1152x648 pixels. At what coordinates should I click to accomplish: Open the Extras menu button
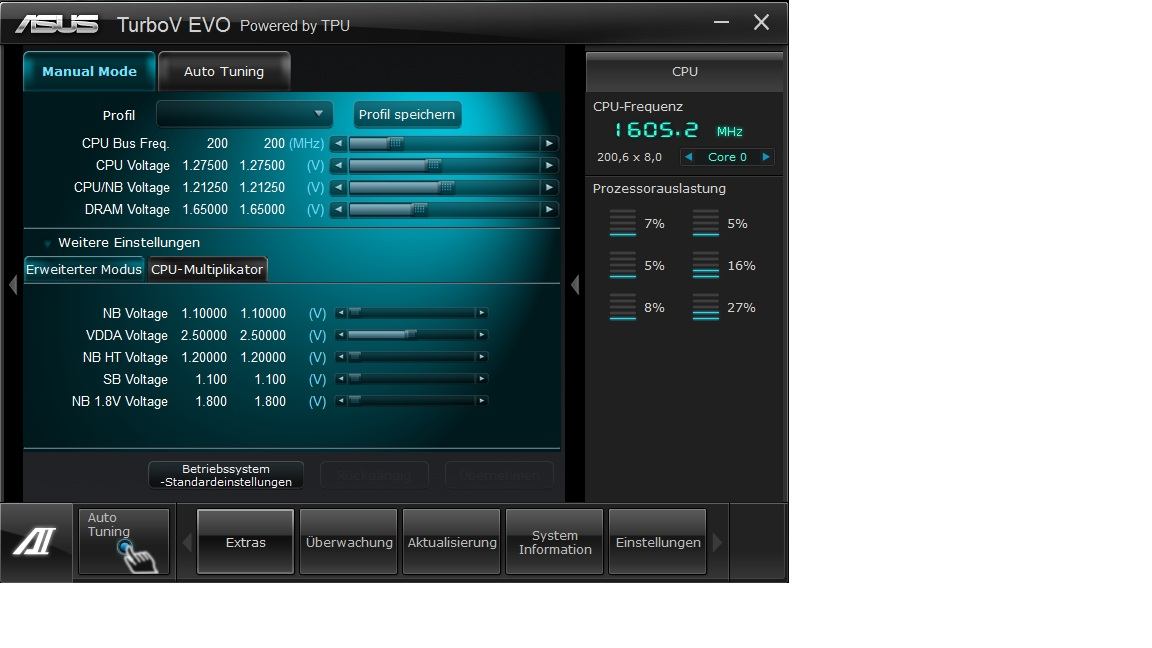(x=245, y=541)
